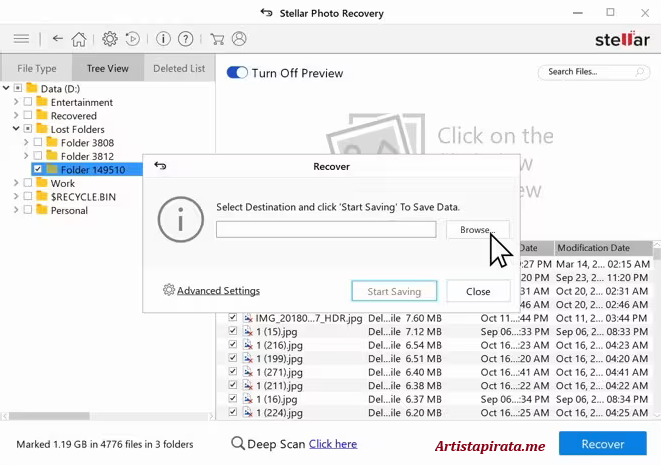Screen dimensions: 661x465
Task: Check the Folder 3812 checkbox
Action: (x=38, y=156)
